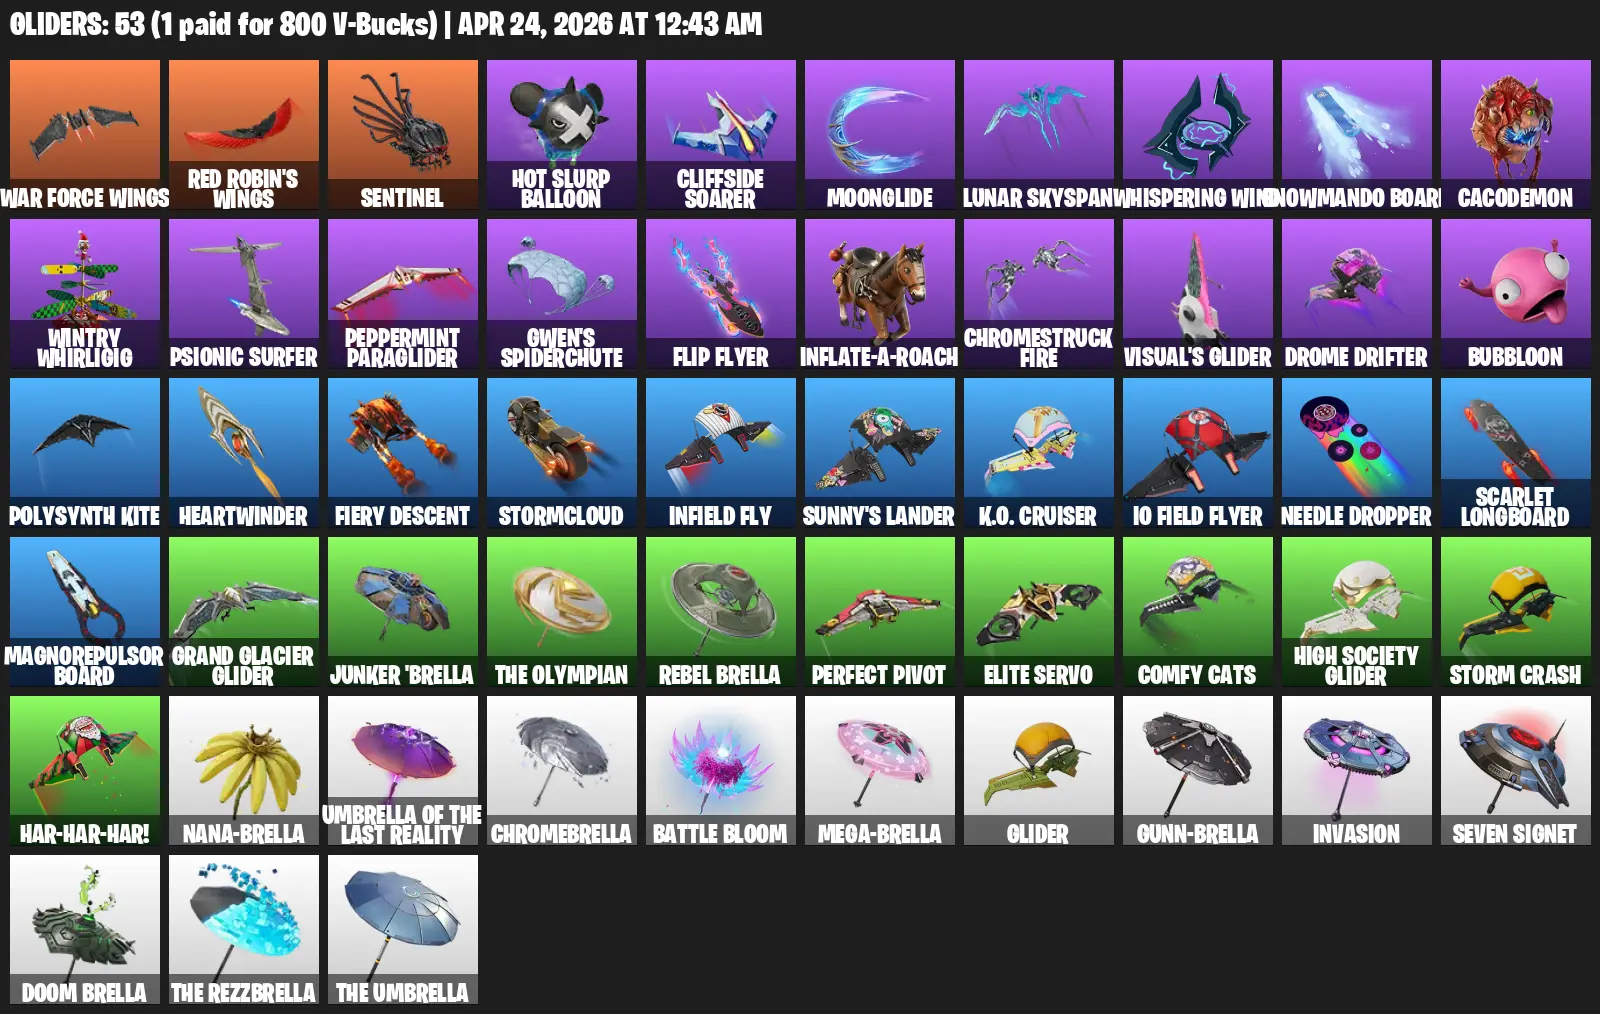Select the Moonglide glider
Image resolution: width=1600 pixels, height=1014 pixels.
[x=880, y=135]
